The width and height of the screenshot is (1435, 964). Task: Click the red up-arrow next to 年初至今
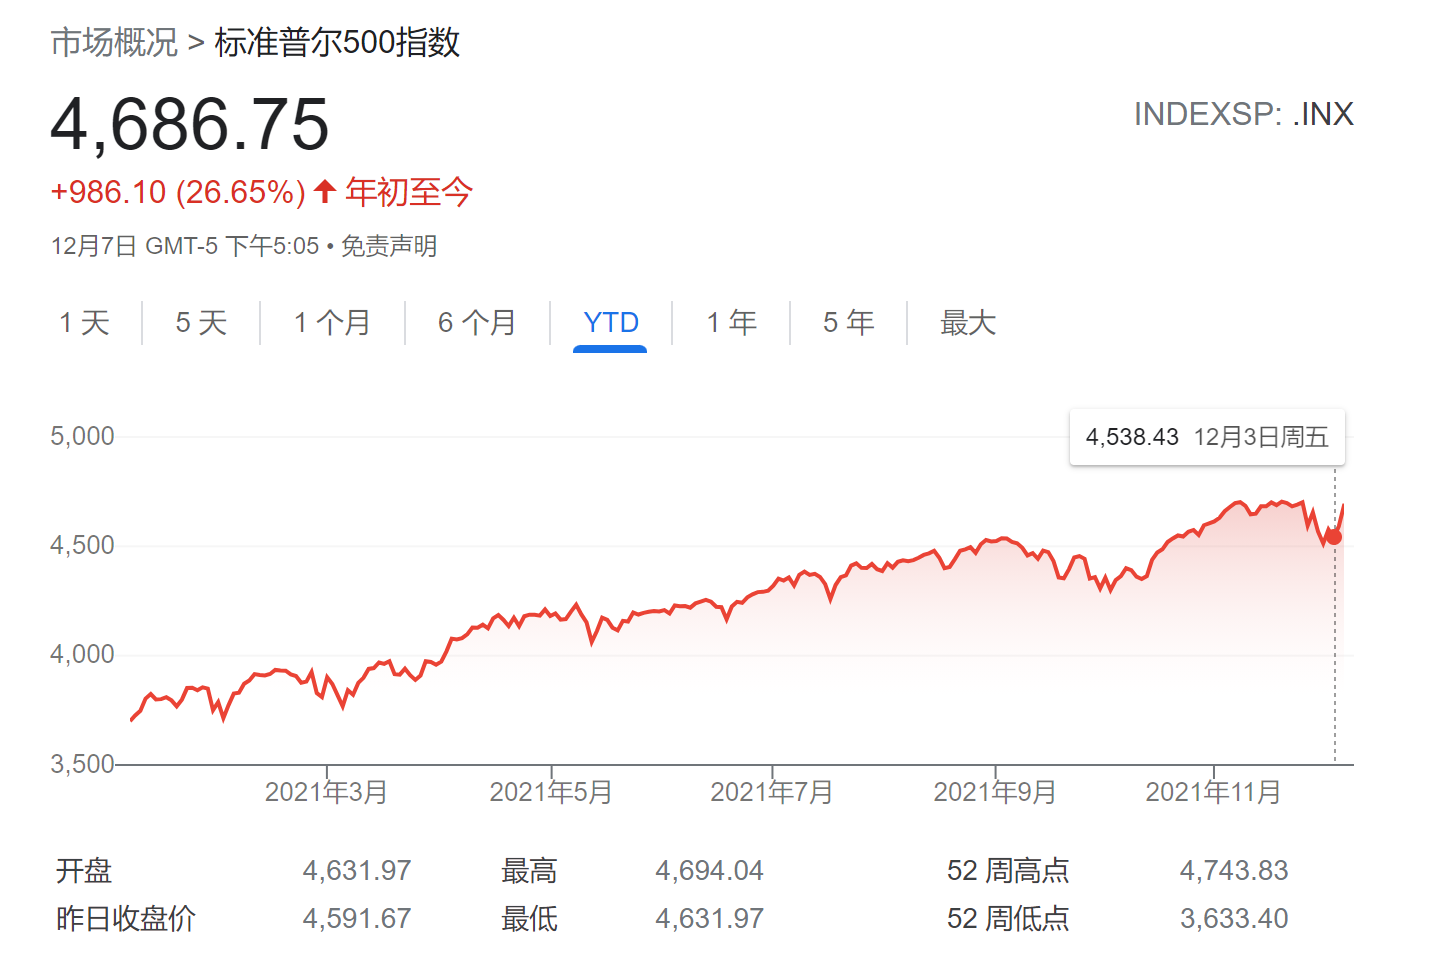[x=324, y=191]
